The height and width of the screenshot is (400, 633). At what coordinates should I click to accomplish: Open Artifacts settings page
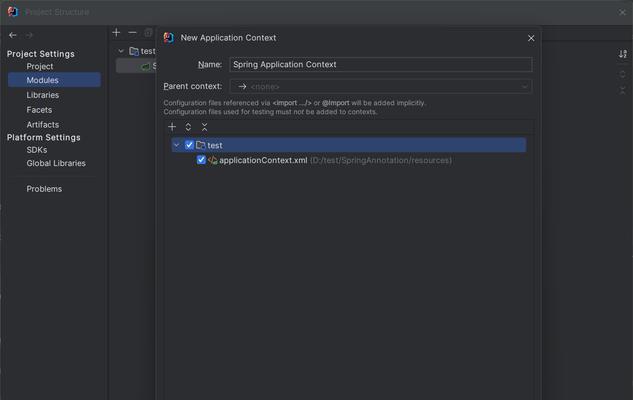pyautogui.click(x=43, y=125)
